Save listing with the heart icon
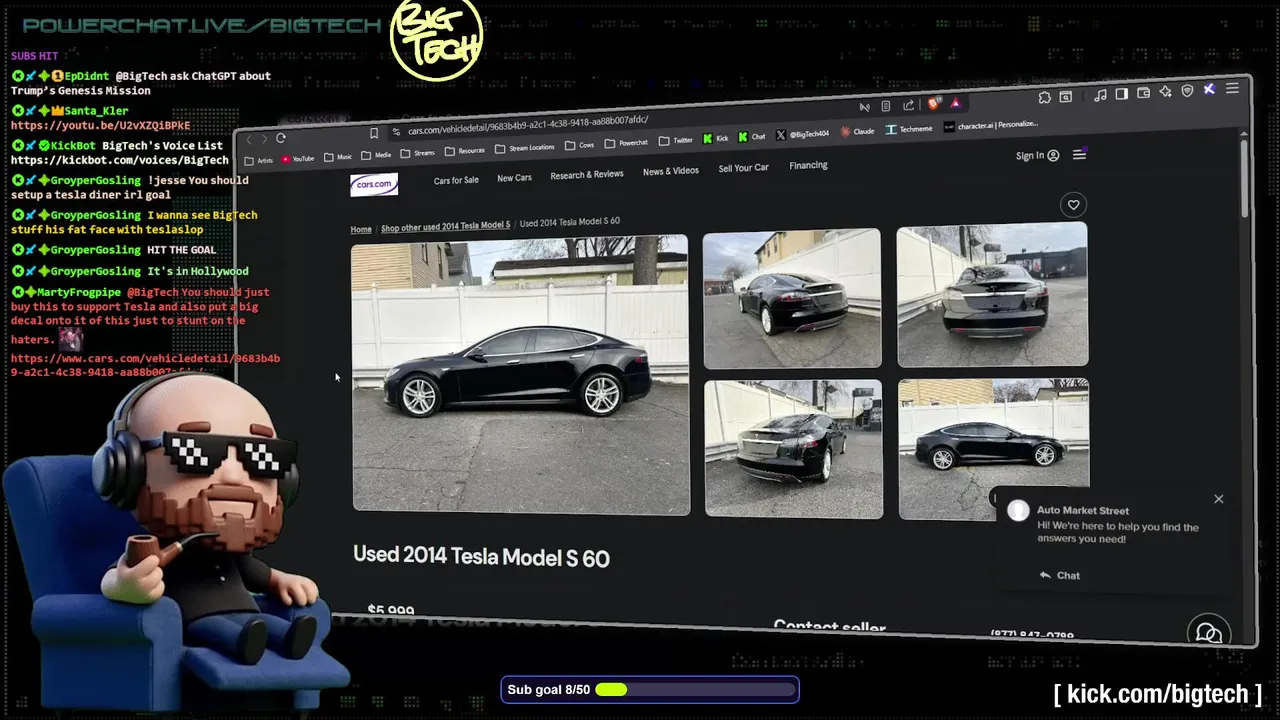 pyautogui.click(x=1073, y=205)
